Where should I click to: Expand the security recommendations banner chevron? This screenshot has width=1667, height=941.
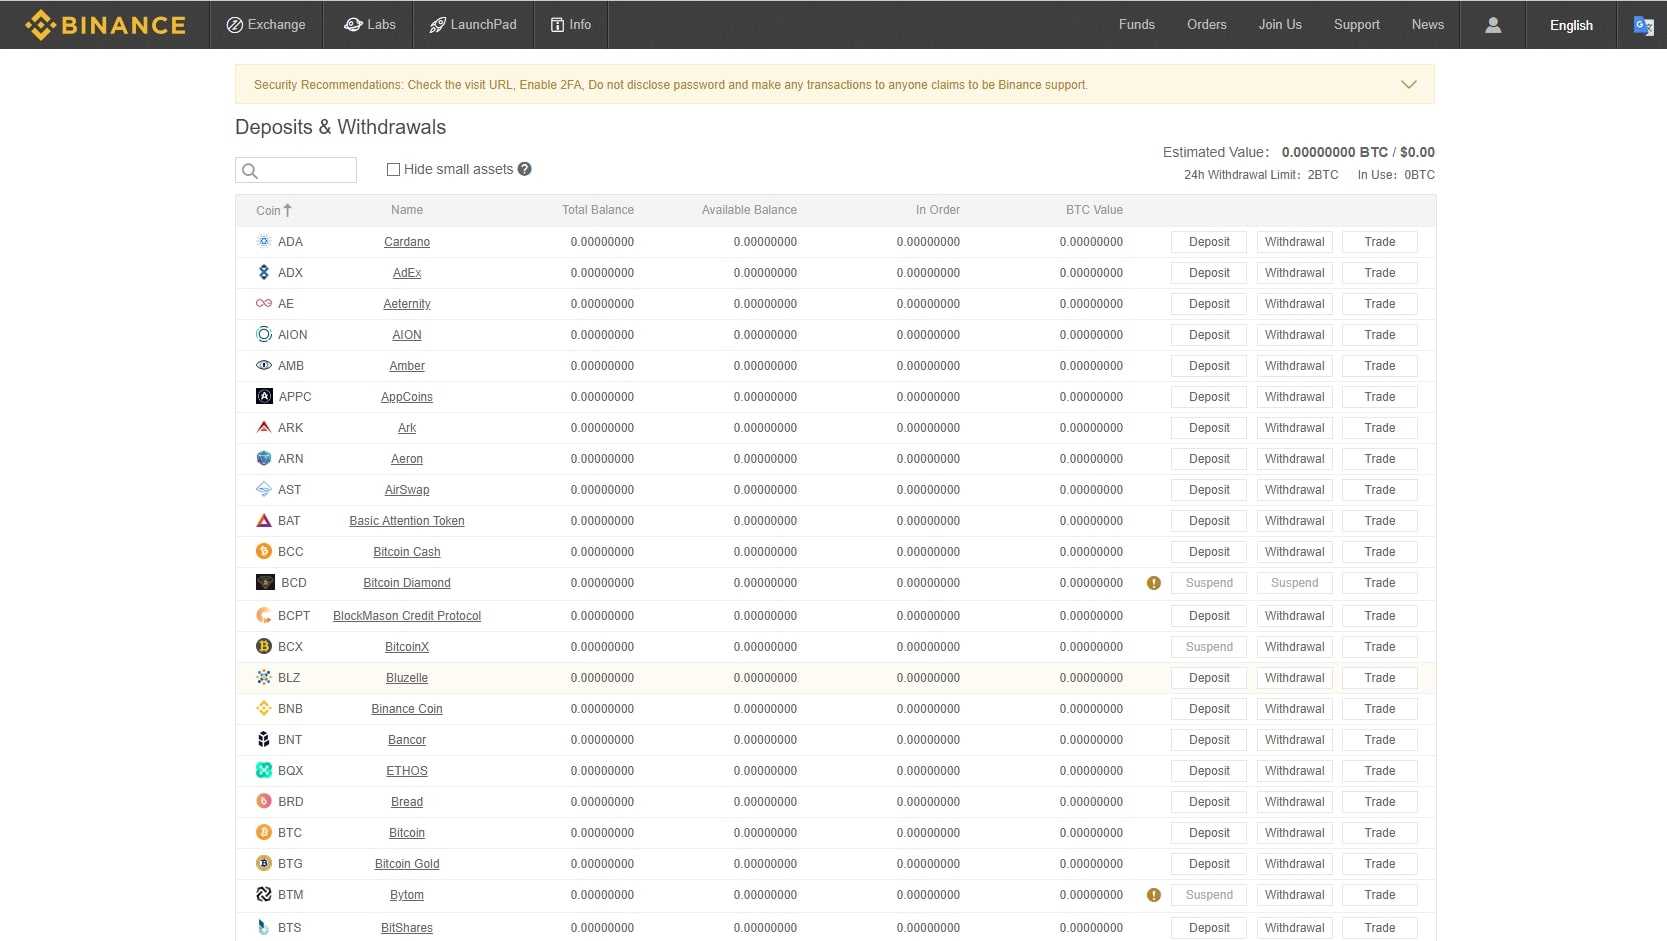[x=1408, y=85]
